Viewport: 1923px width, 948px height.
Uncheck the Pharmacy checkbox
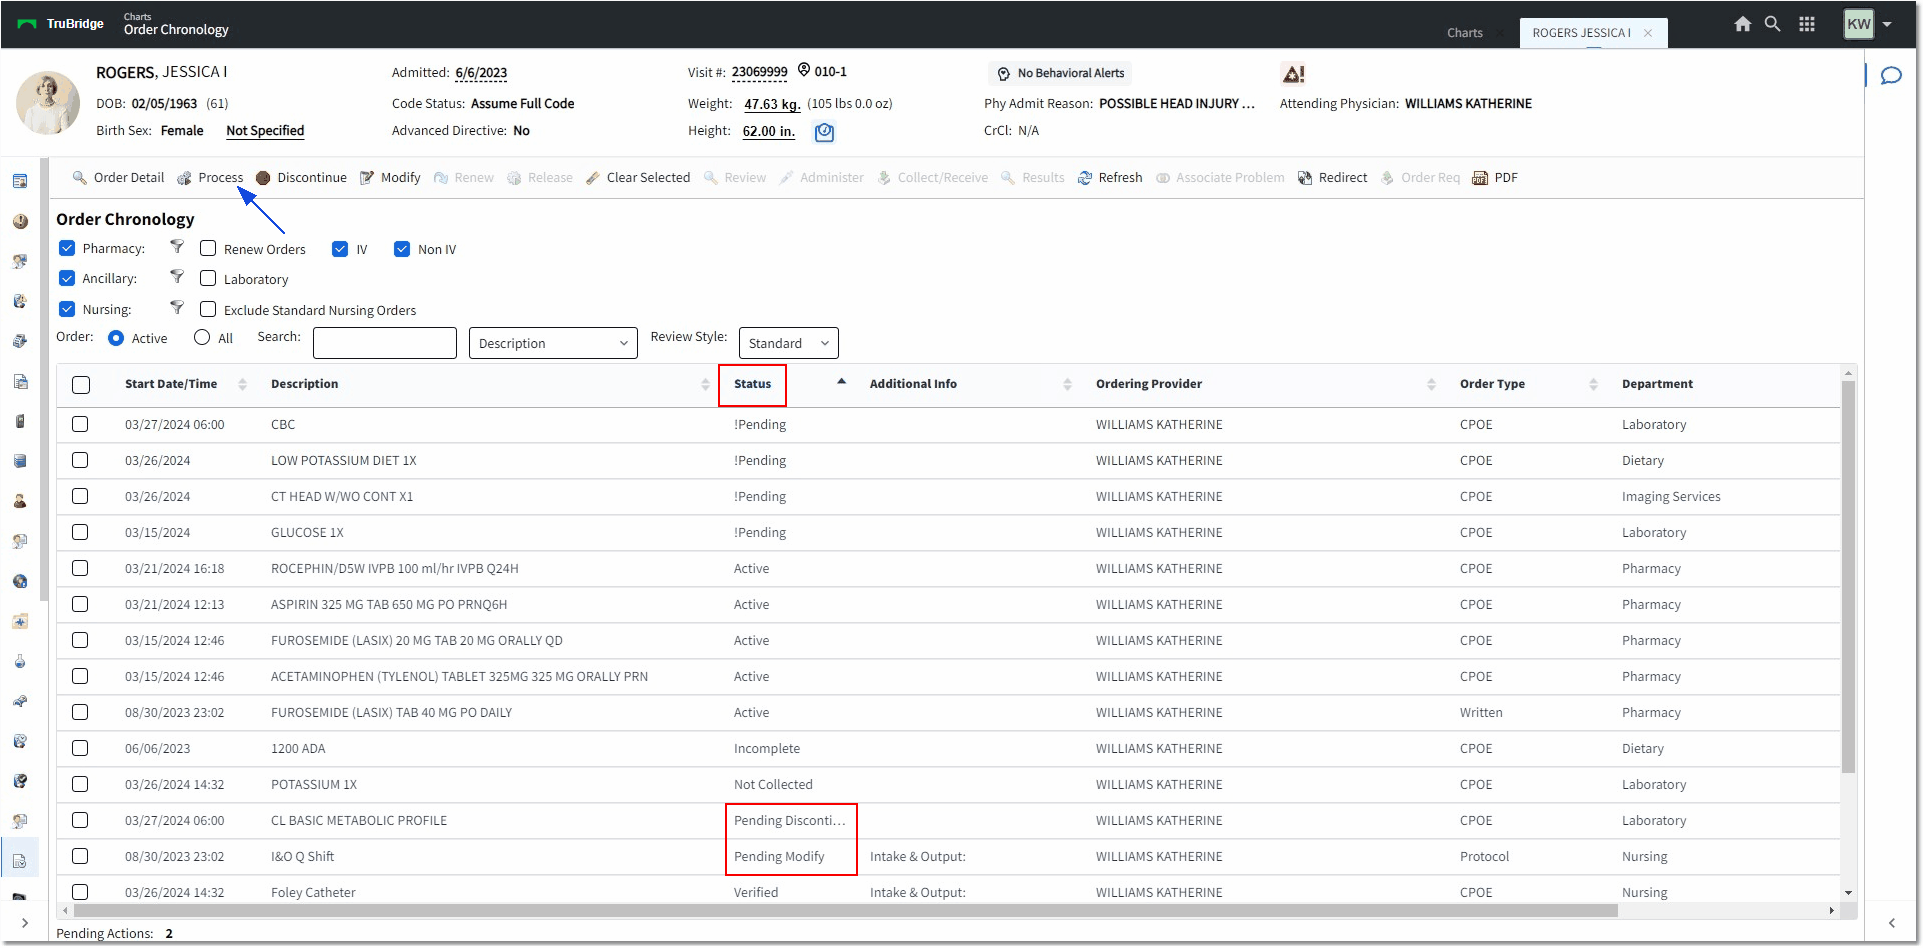coord(67,248)
